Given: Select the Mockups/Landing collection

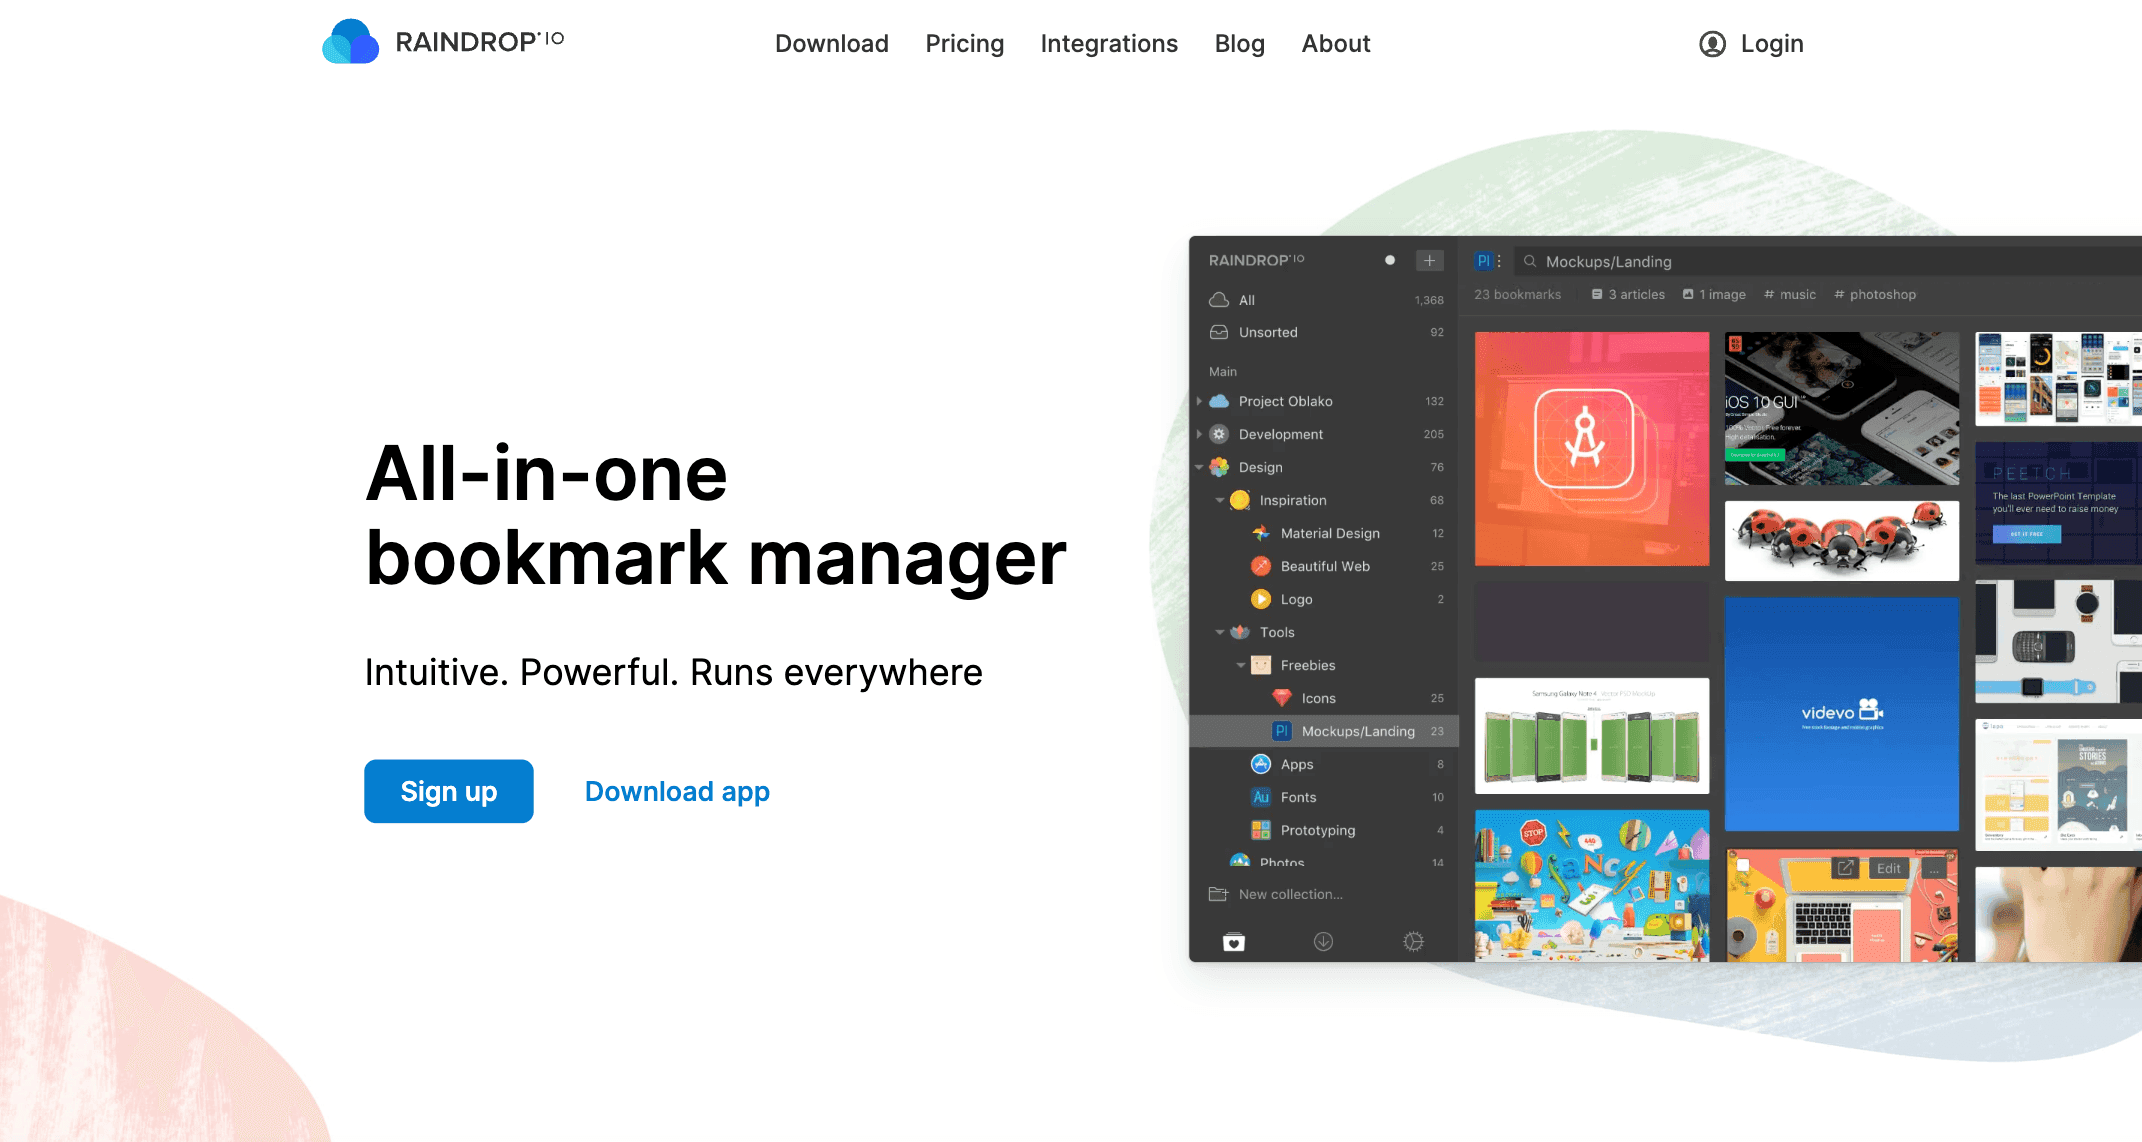Looking at the screenshot, I should click(1324, 731).
